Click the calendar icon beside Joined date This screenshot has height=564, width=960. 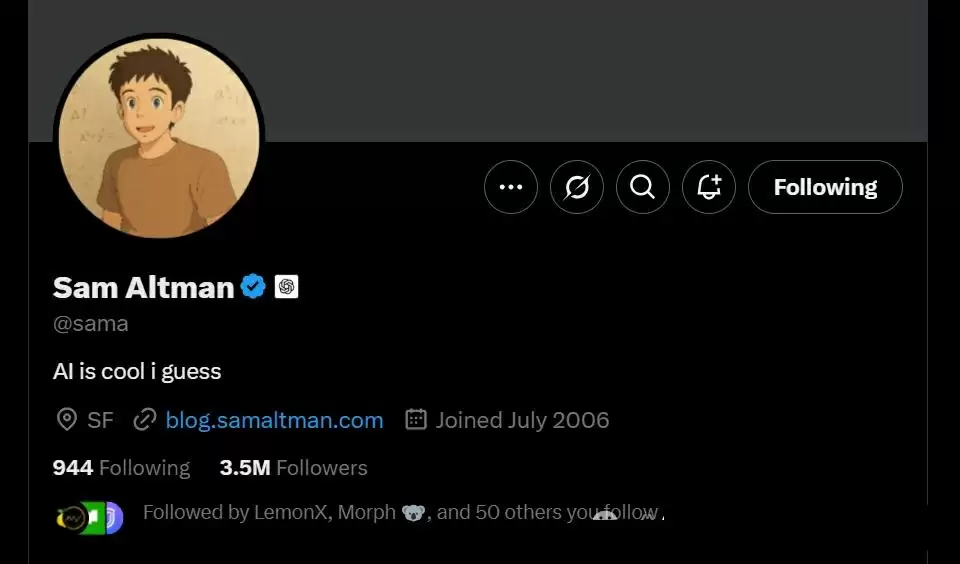[x=416, y=420]
